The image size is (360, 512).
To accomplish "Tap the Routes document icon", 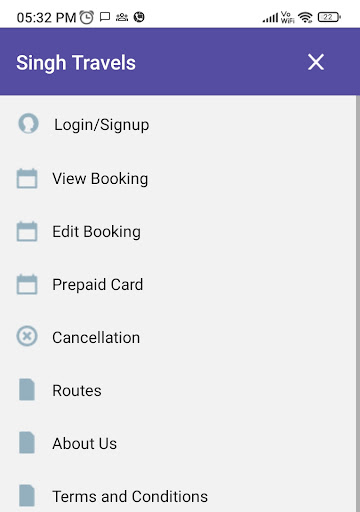I will pyautogui.click(x=27, y=389).
